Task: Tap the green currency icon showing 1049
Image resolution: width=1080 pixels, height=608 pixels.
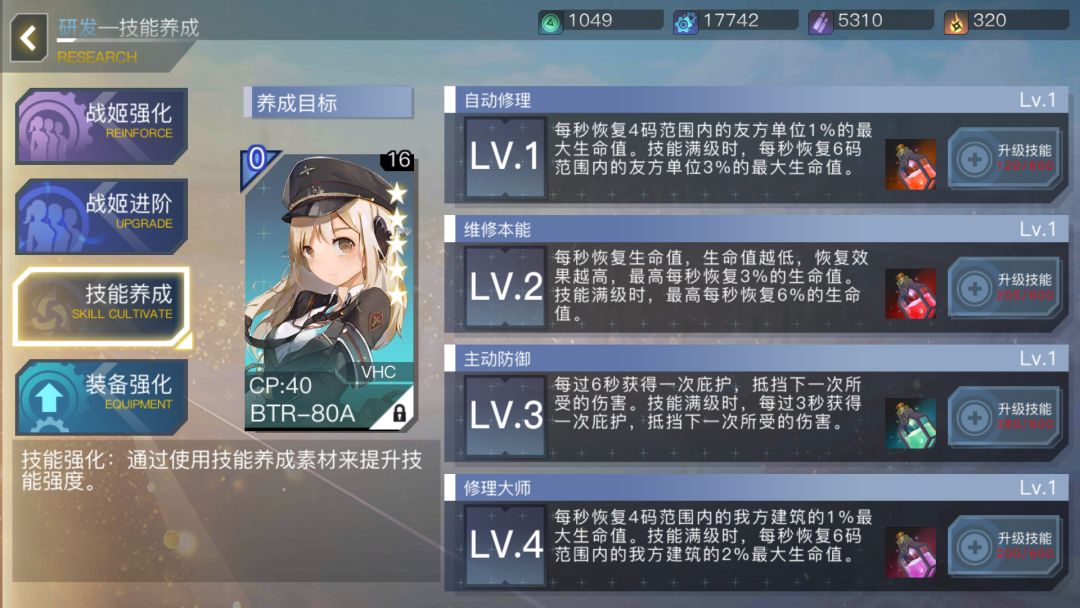Action: tap(550, 23)
